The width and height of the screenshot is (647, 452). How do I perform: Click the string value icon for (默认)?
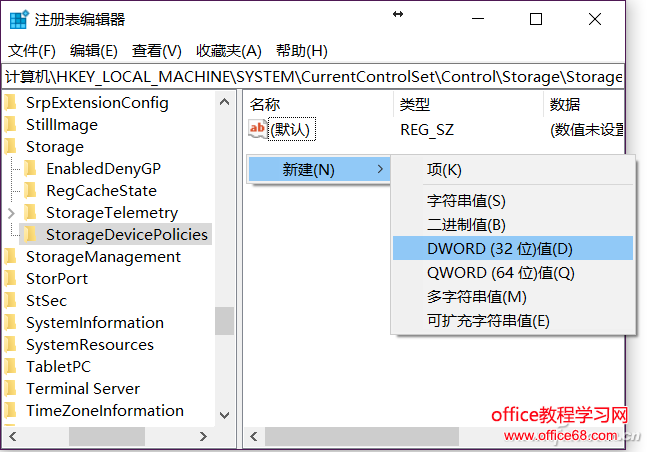click(258, 129)
